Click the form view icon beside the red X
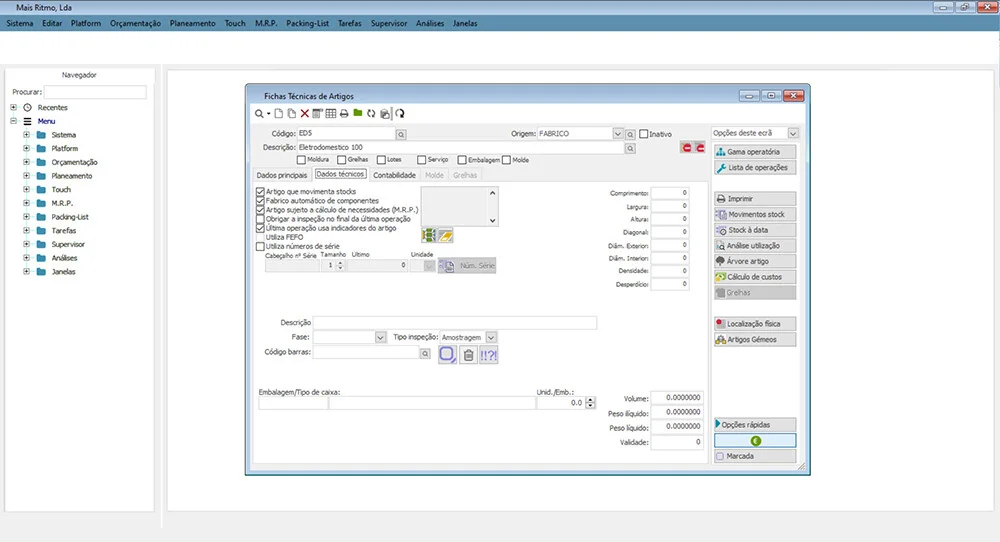 pyautogui.click(x=317, y=114)
